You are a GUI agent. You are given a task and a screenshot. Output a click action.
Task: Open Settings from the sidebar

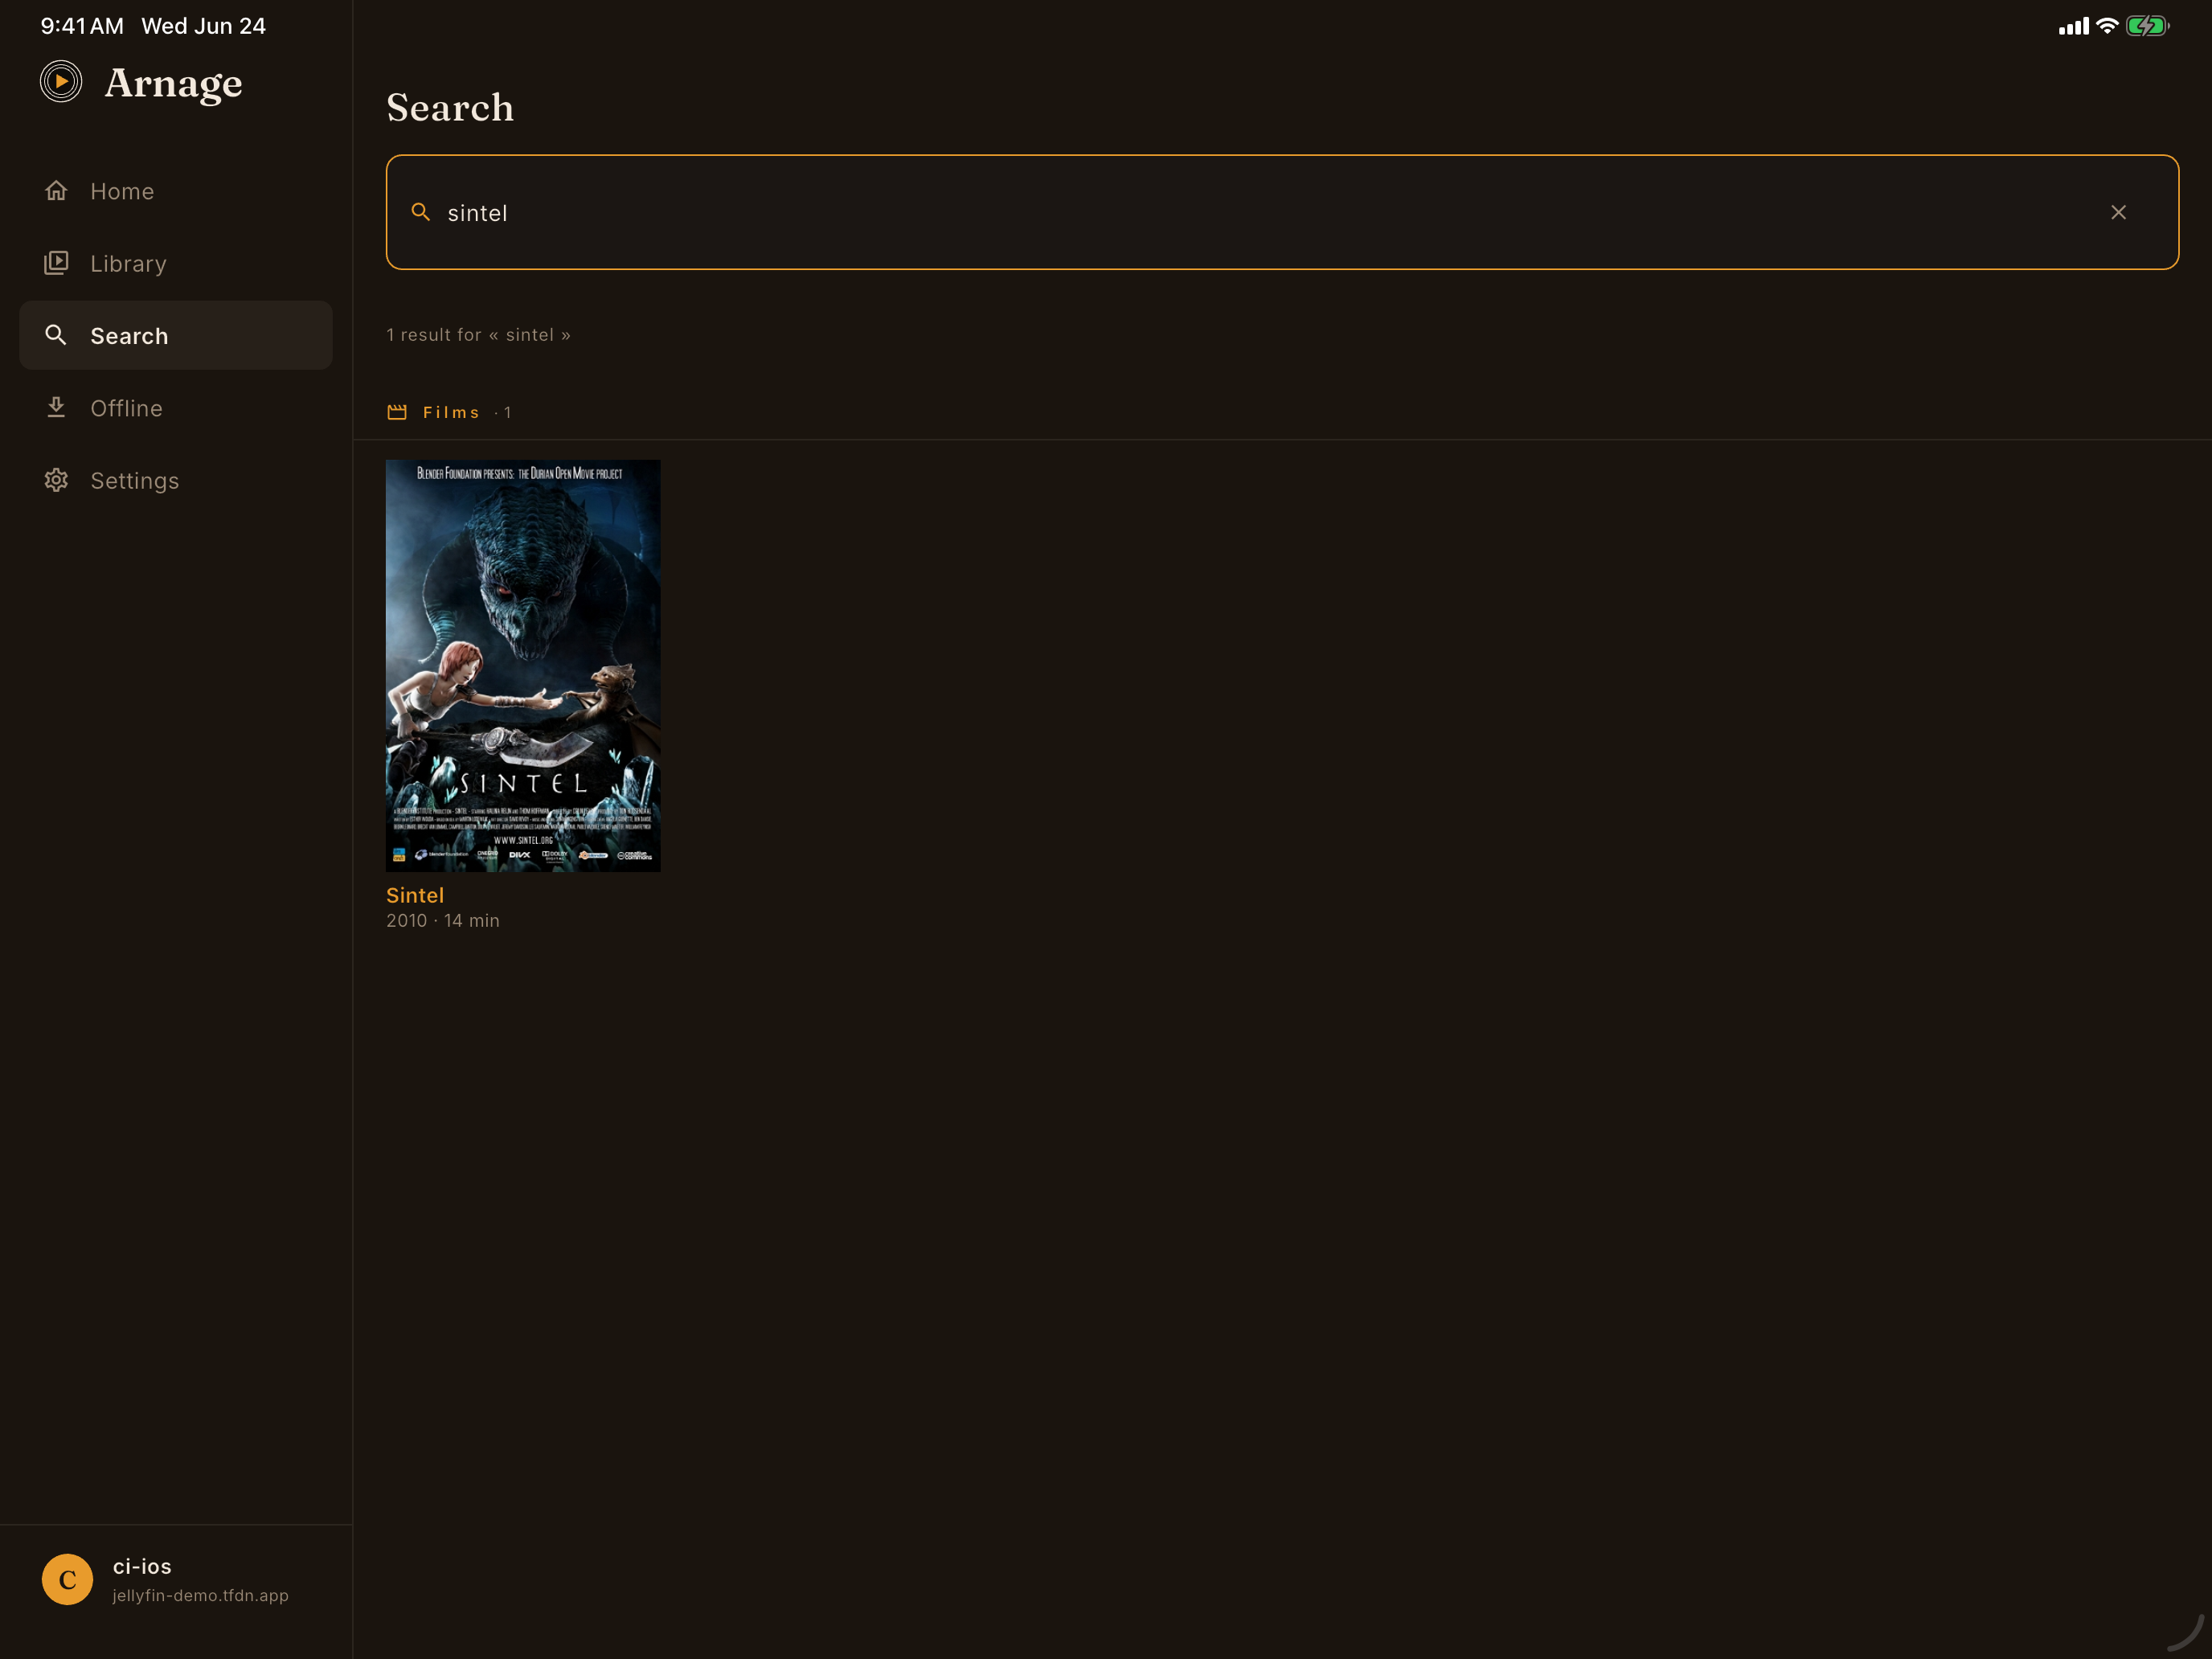(x=176, y=480)
